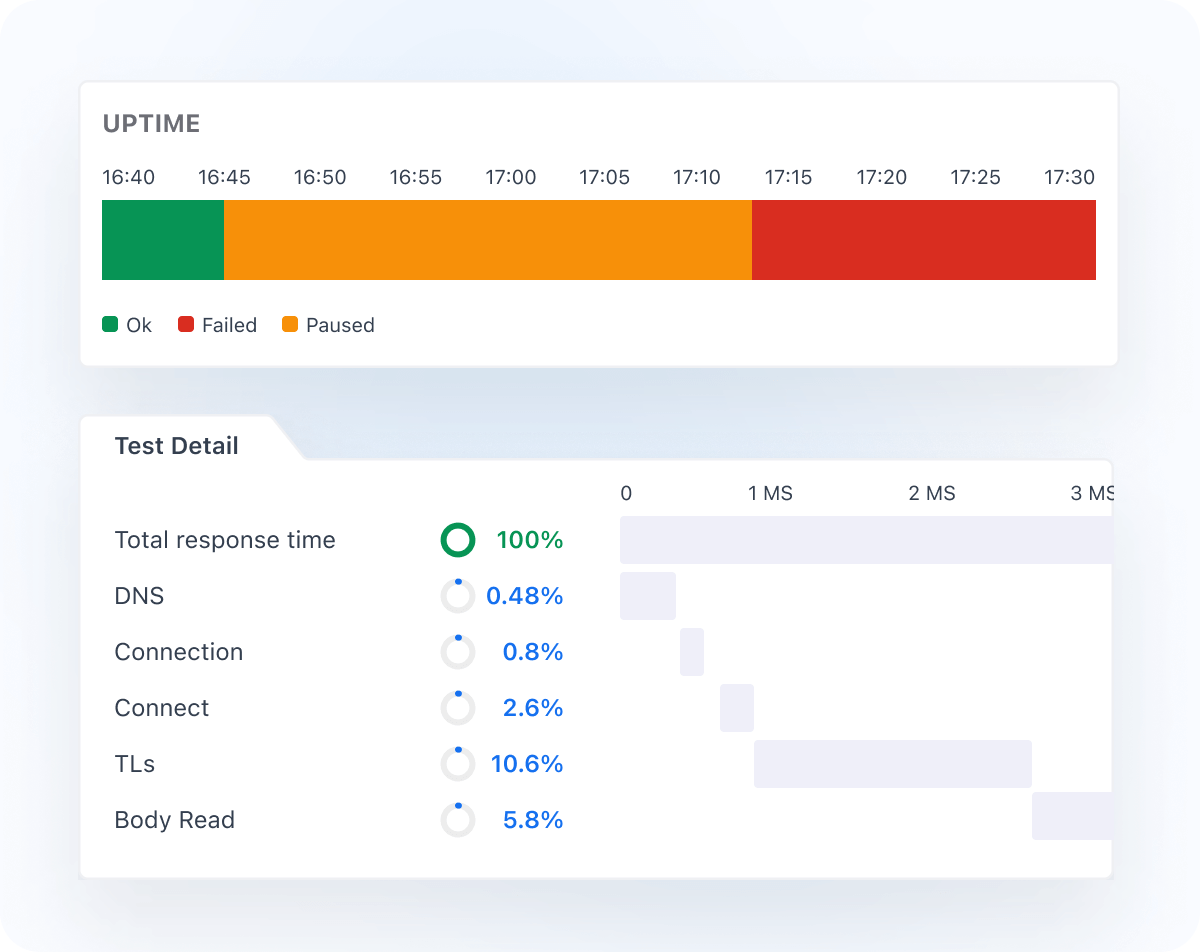The image size is (1200, 952).
Task: Select the Total response time row label
Action: click(225, 540)
